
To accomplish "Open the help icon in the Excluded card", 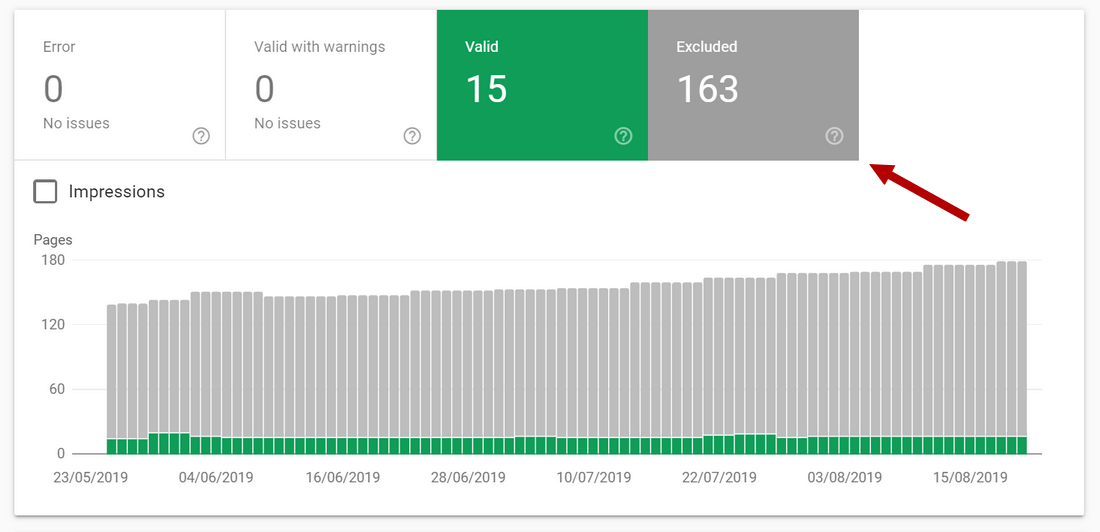I will click(x=834, y=136).
